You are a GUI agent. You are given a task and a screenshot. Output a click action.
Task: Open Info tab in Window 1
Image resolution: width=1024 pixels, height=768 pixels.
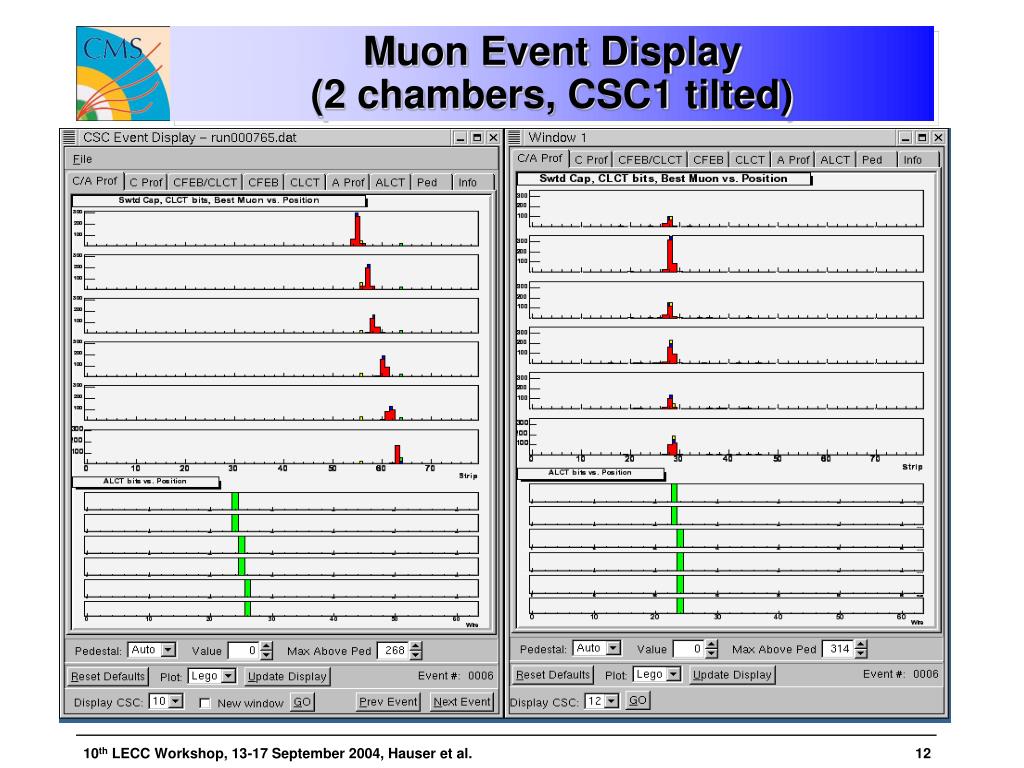point(912,159)
